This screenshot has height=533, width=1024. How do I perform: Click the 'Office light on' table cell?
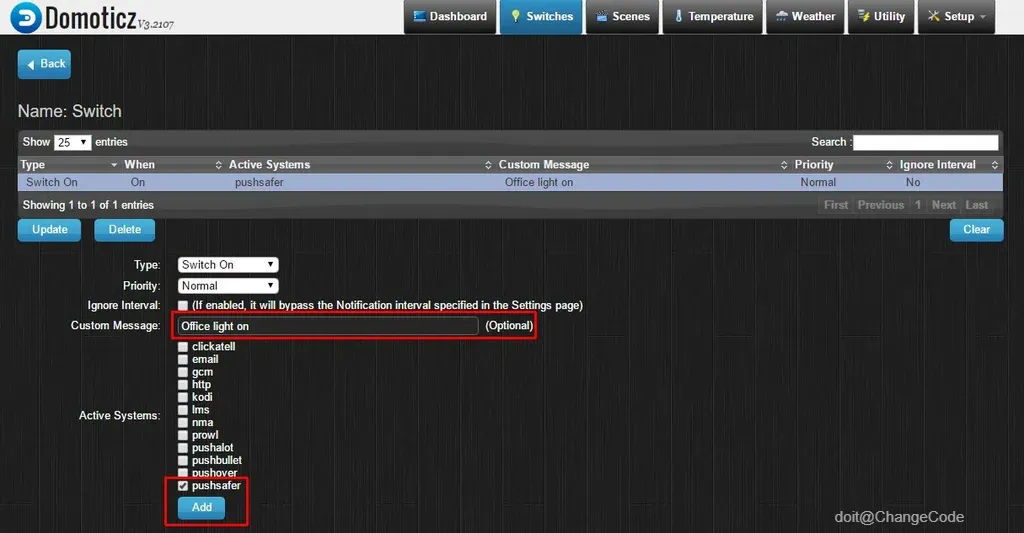539,182
